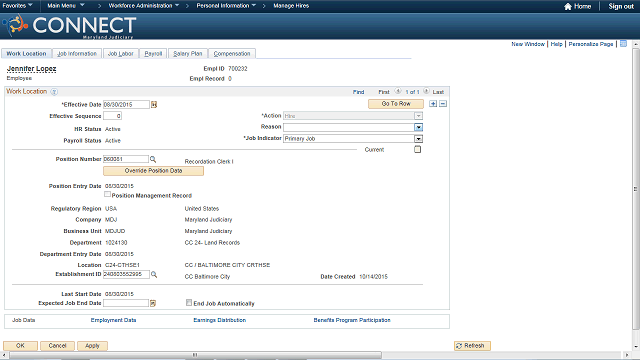
Task: Switch to Payroll tab
Action: pyautogui.click(x=153, y=53)
